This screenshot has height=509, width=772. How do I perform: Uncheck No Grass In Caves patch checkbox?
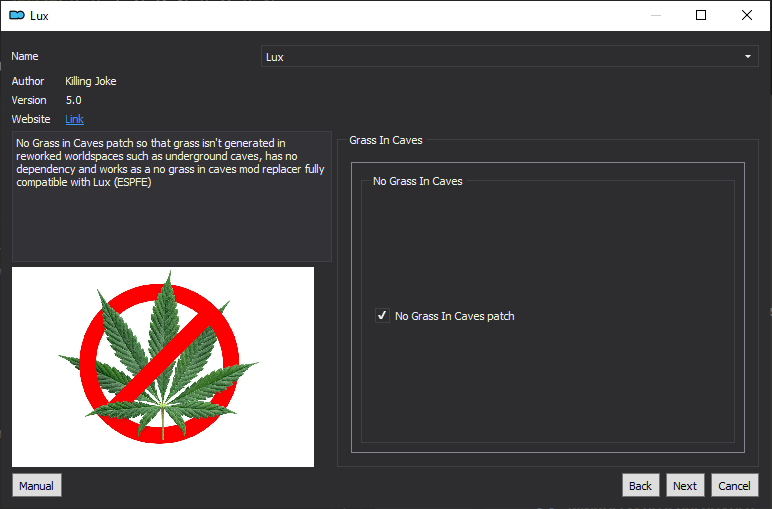[x=382, y=316]
